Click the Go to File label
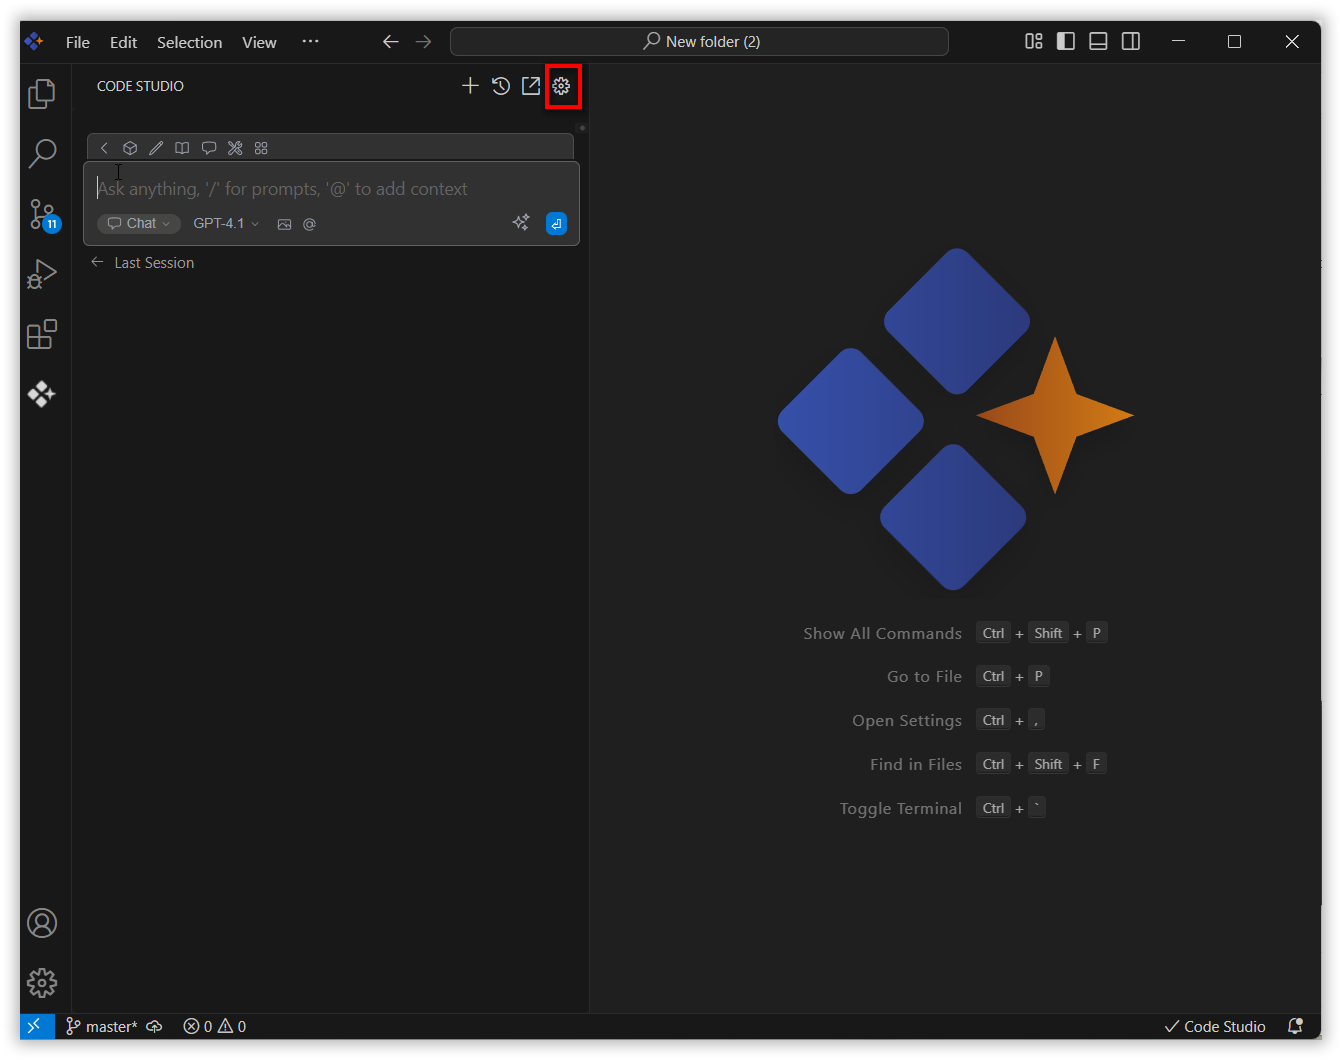 [924, 677]
